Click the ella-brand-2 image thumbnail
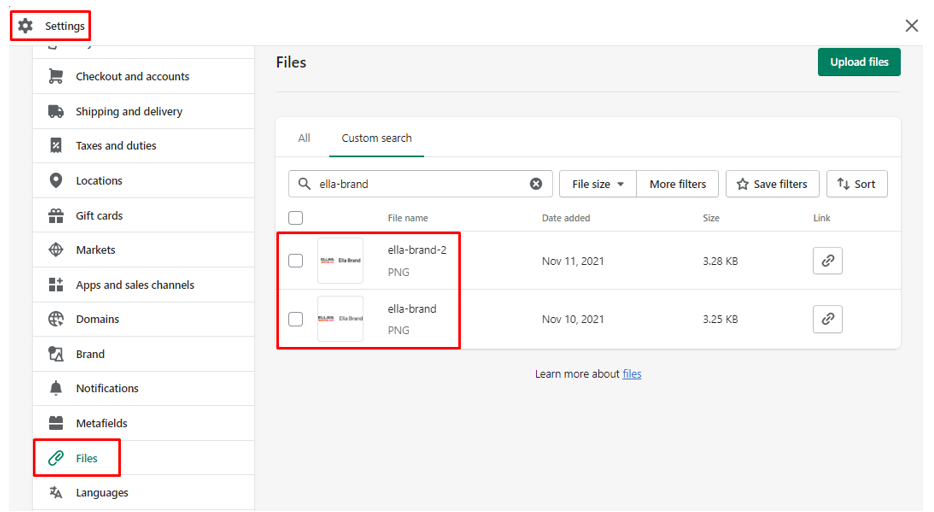 click(x=340, y=261)
